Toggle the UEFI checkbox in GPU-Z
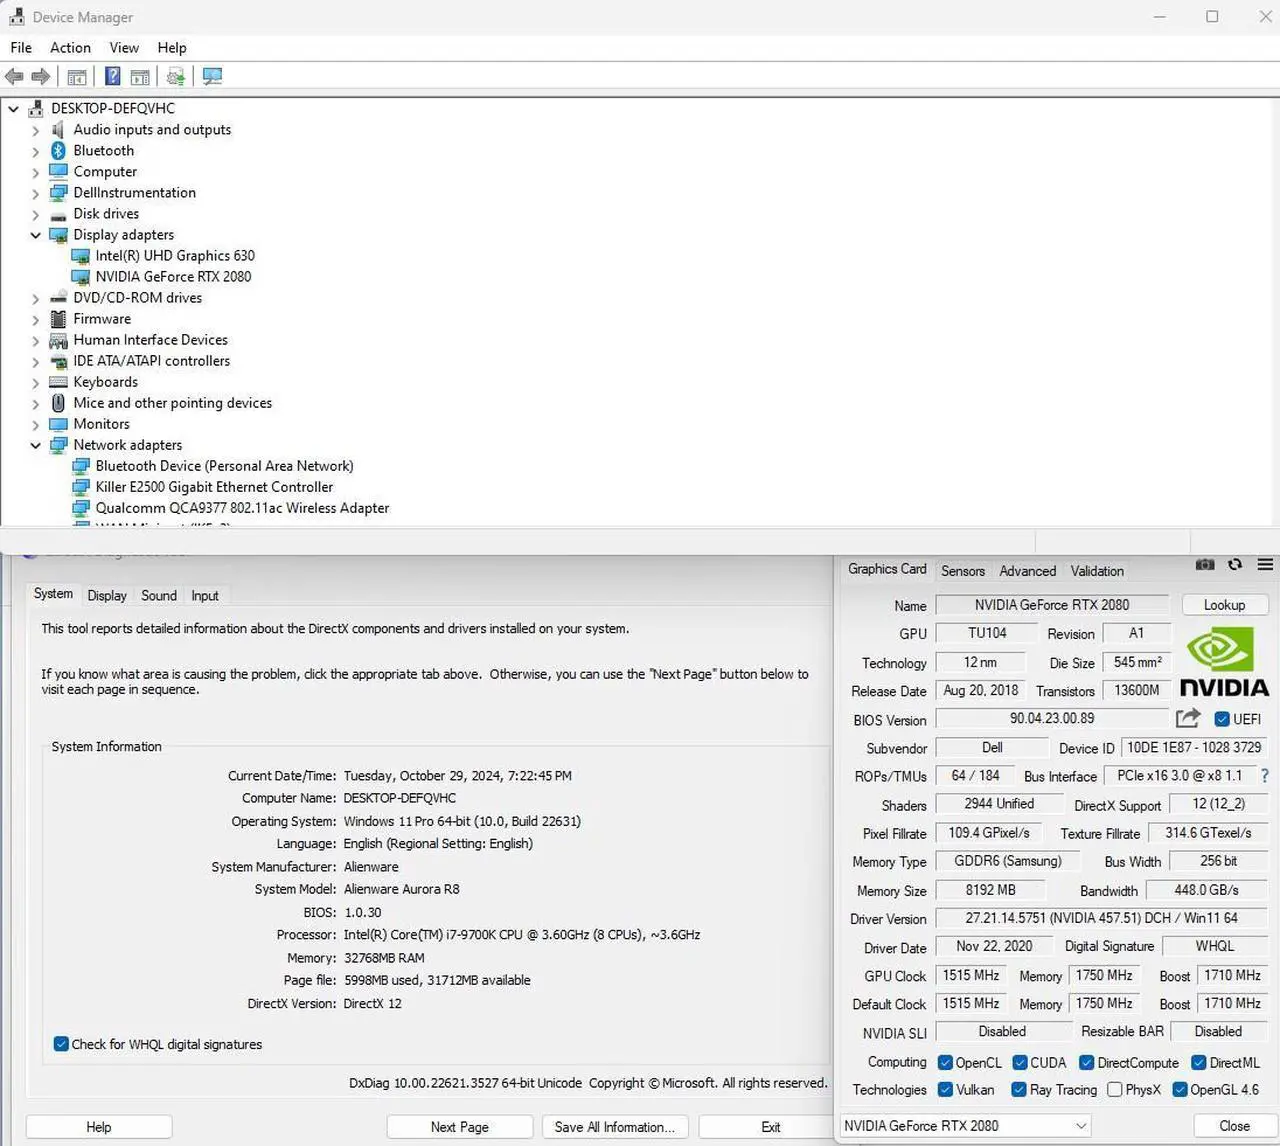1280x1146 pixels. [x=1222, y=719]
